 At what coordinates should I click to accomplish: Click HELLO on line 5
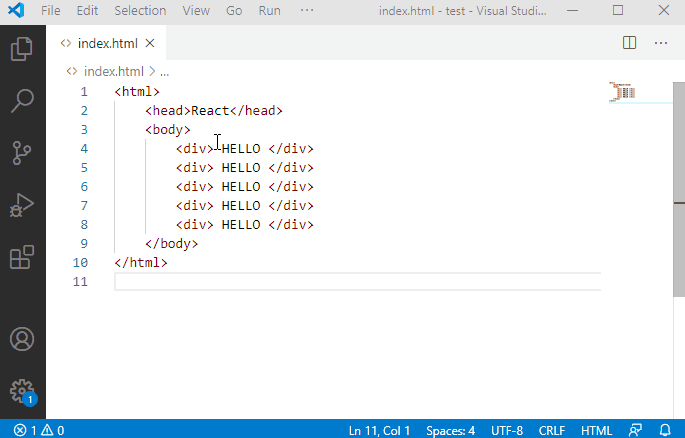tap(241, 168)
